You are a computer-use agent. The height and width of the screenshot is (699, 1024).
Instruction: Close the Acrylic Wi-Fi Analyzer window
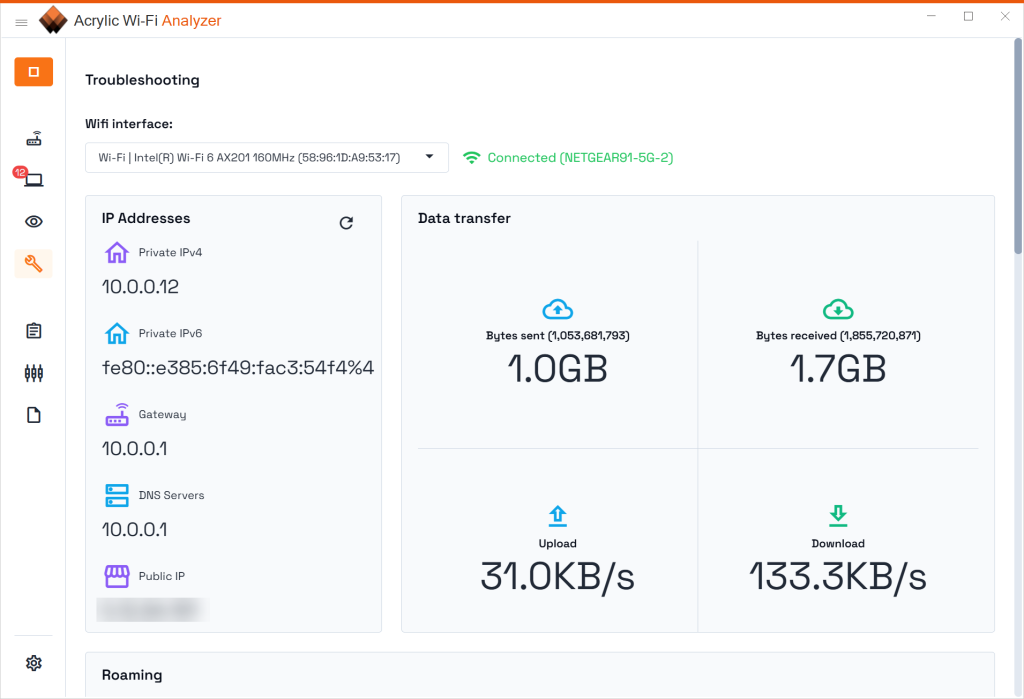coord(1005,16)
